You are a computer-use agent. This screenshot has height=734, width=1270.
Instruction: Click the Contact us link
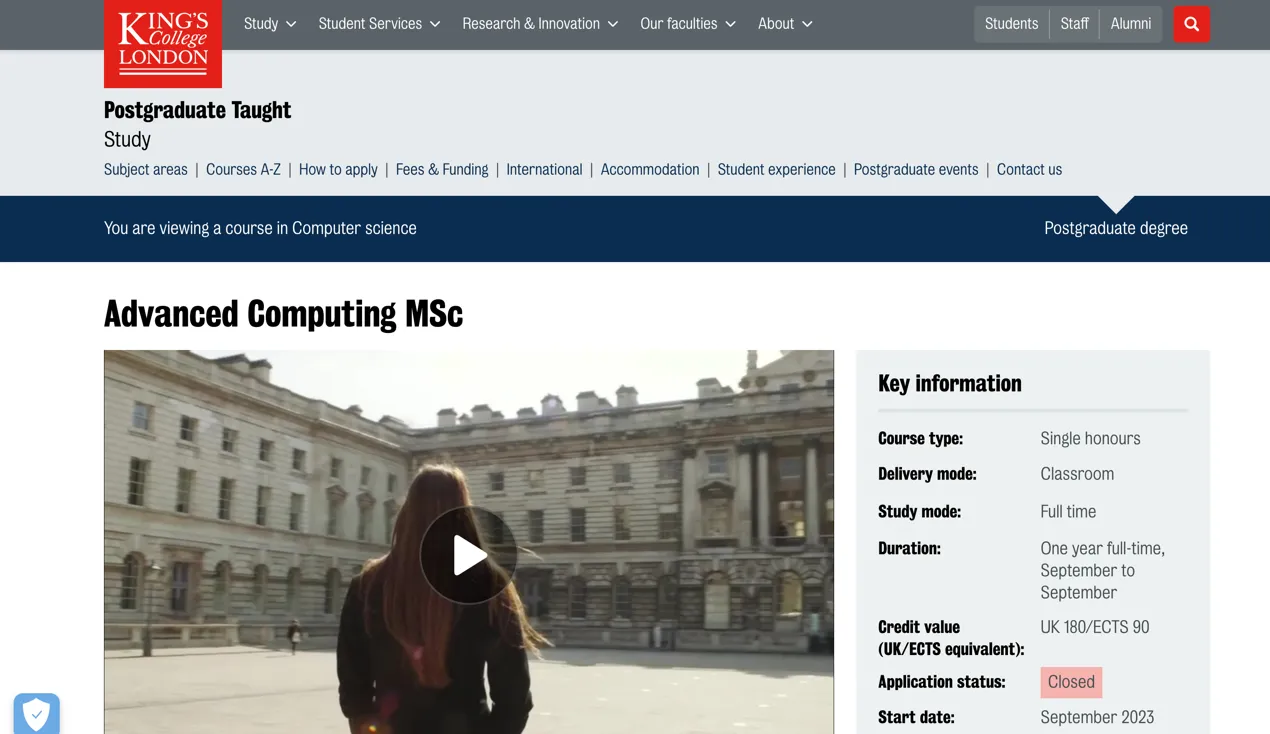(x=1029, y=170)
